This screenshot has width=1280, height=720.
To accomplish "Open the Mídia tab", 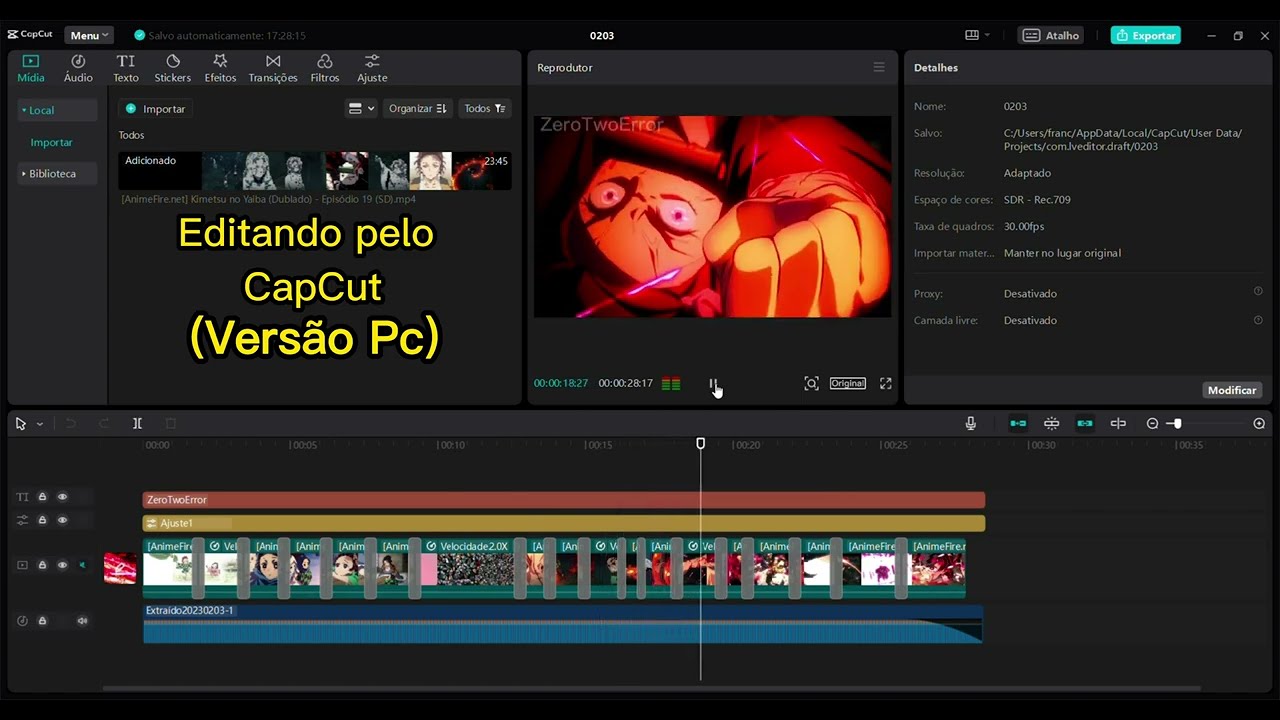I will (31, 68).
